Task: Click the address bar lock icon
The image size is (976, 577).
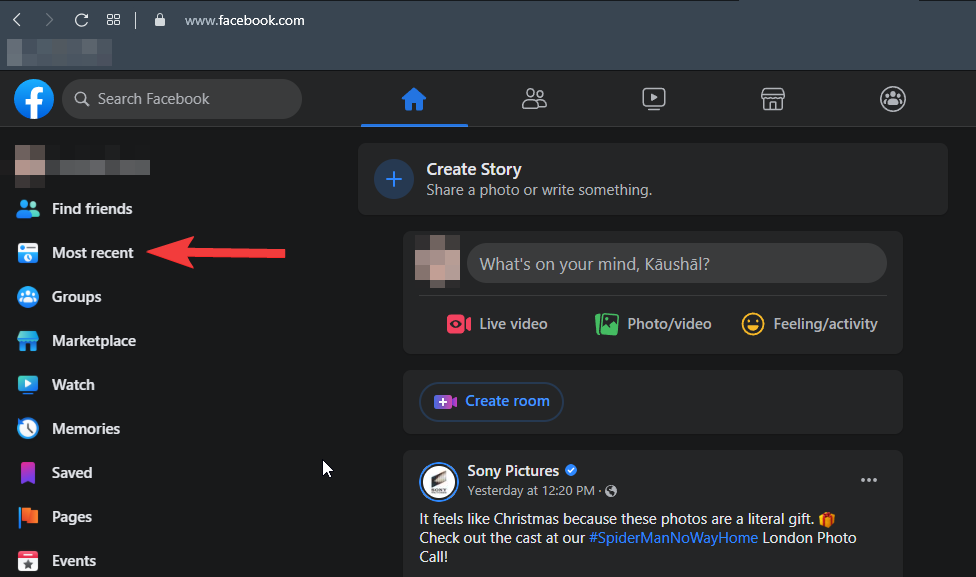Action: (160, 20)
